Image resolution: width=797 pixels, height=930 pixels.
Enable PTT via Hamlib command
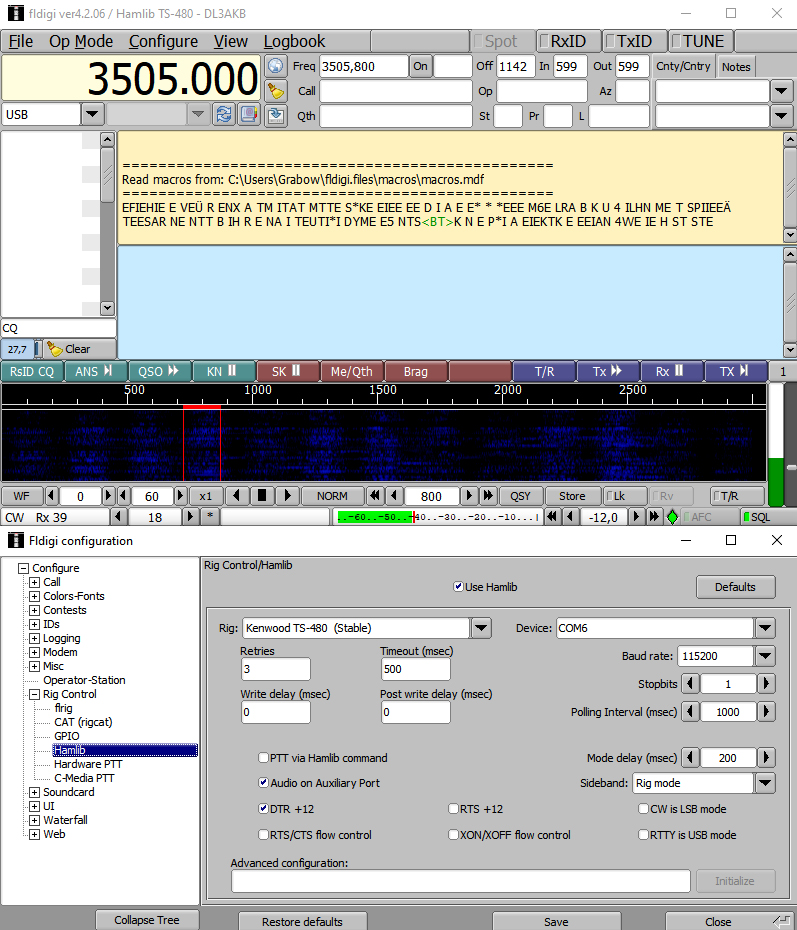pyautogui.click(x=263, y=758)
